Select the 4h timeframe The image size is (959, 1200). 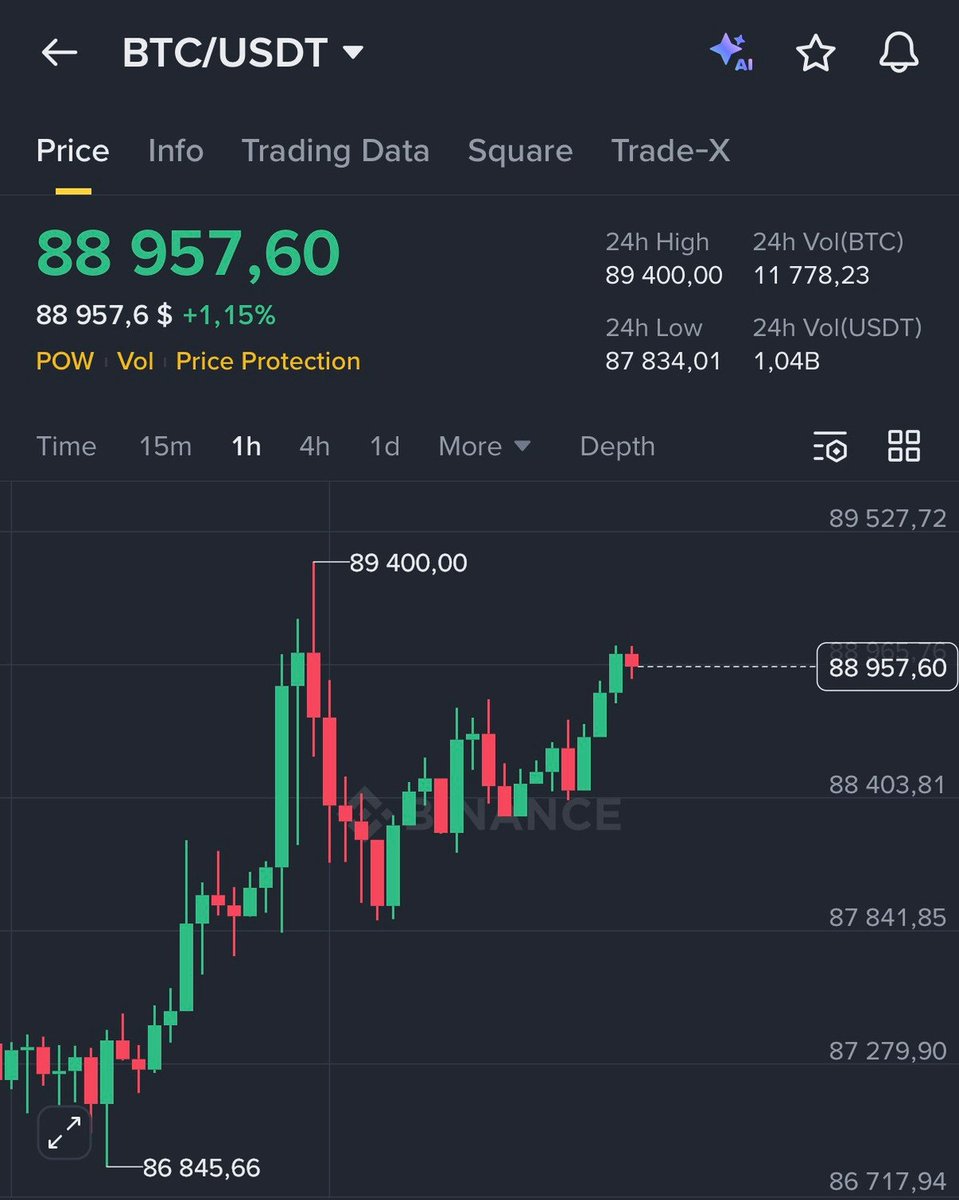point(314,446)
